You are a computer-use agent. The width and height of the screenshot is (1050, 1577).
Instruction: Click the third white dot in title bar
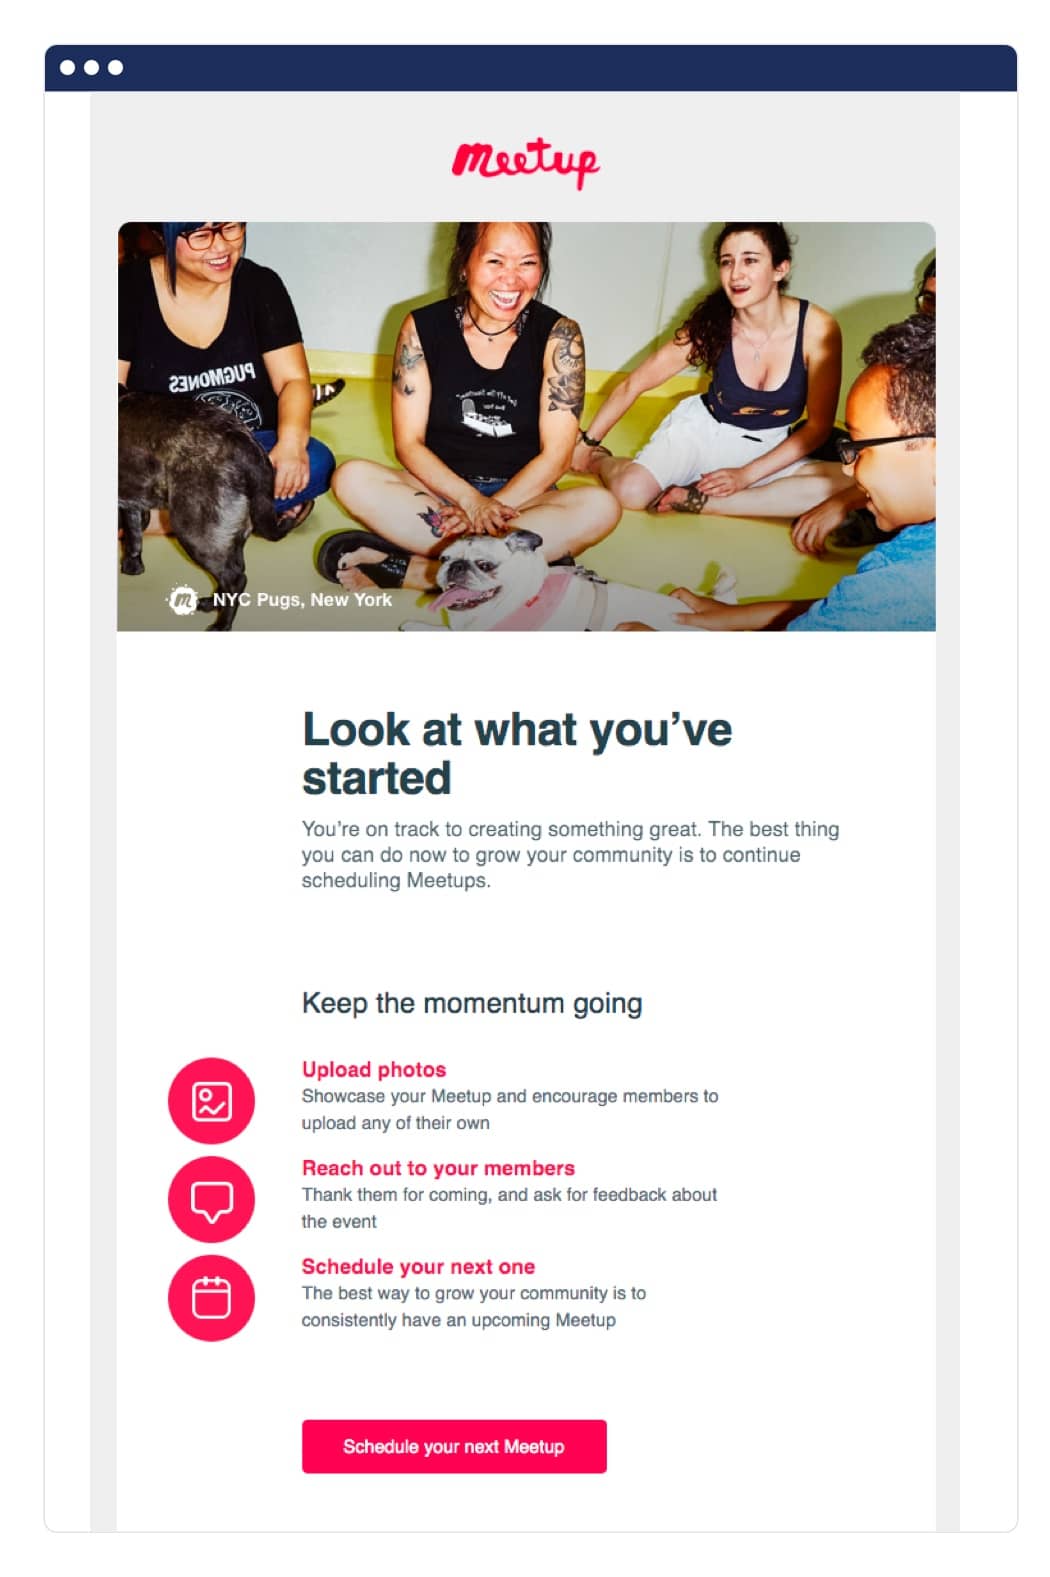(x=115, y=68)
